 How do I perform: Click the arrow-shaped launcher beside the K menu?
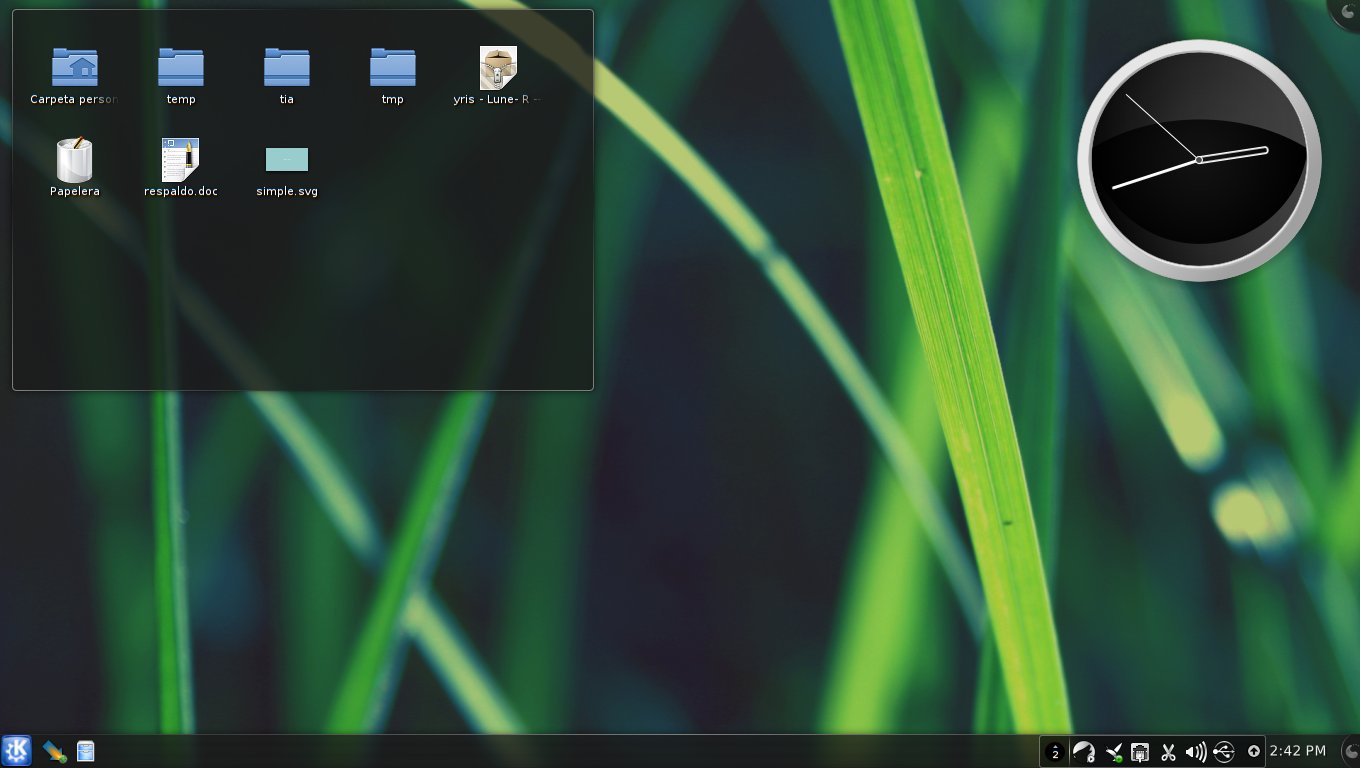54,751
